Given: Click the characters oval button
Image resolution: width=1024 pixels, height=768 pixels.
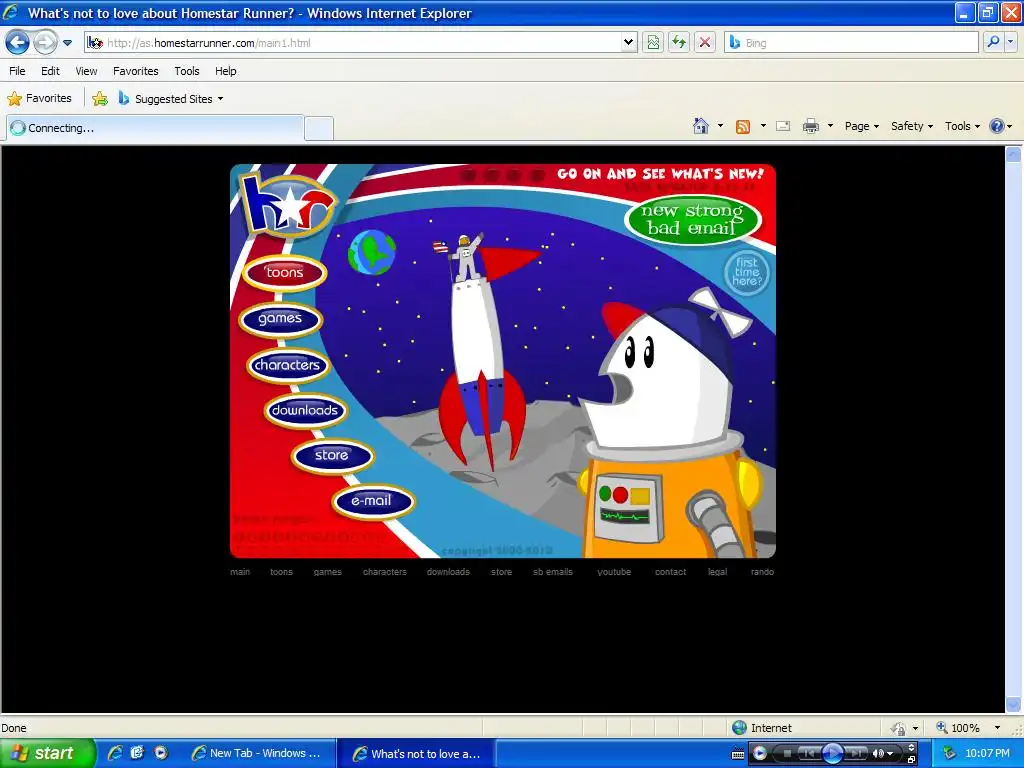Looking at the screenshot, I should coord(287,365).
